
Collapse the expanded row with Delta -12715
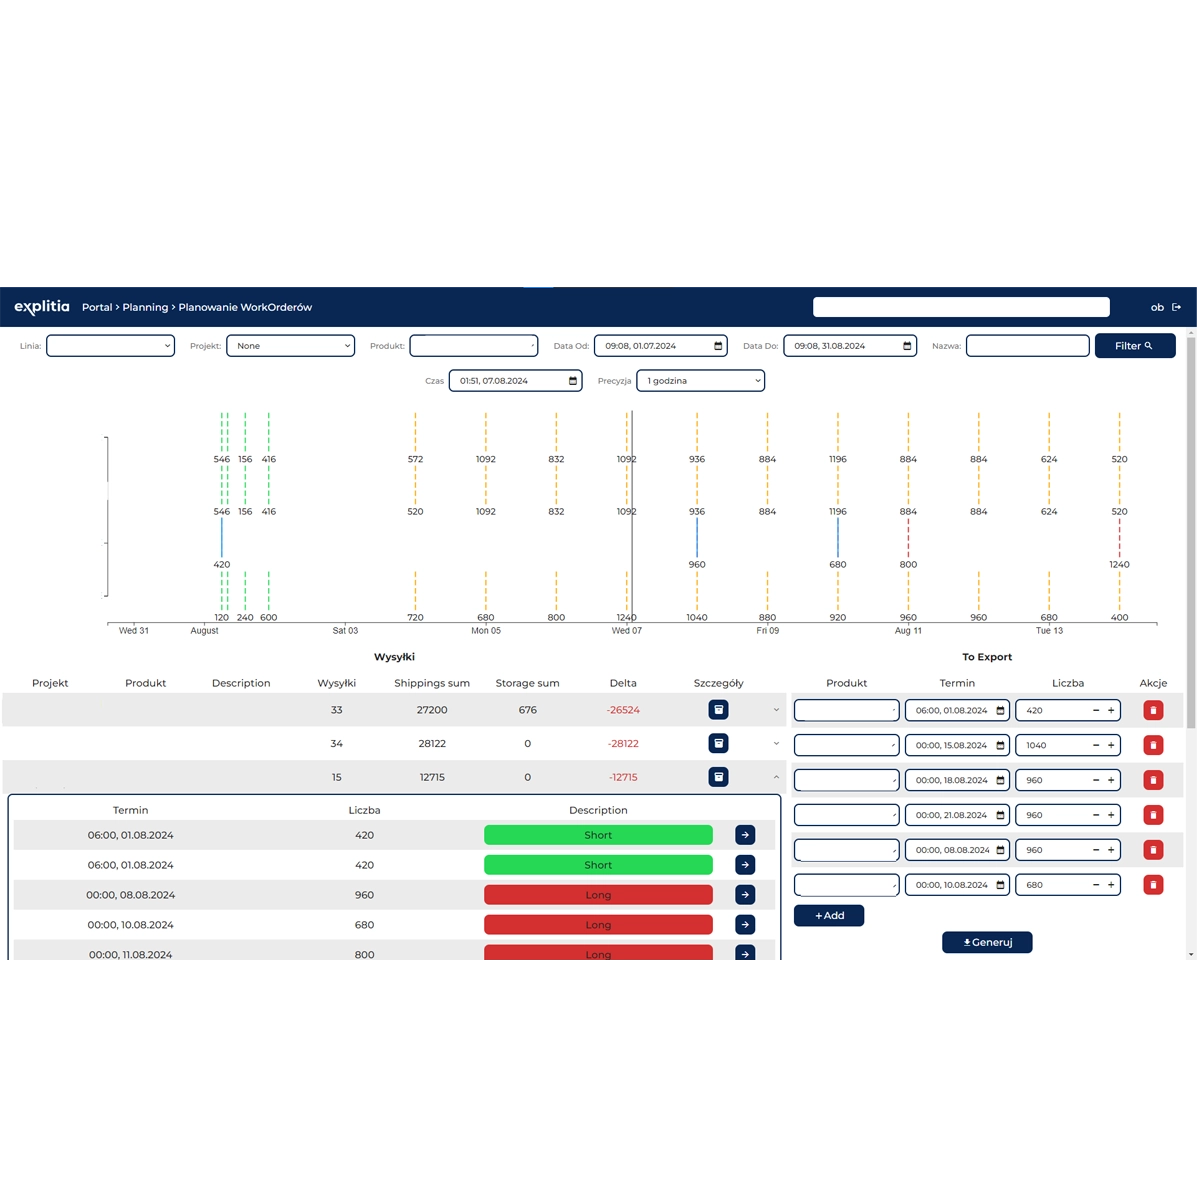point(776,777)
